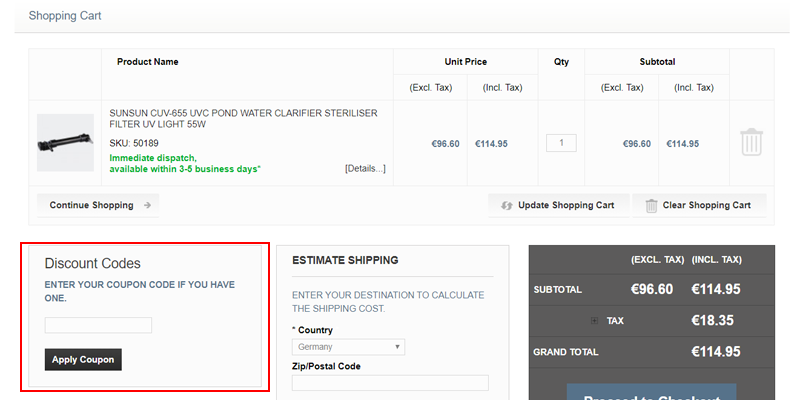
Task: Open the Country dropdown showing Germany
Action: coord(348,347)
